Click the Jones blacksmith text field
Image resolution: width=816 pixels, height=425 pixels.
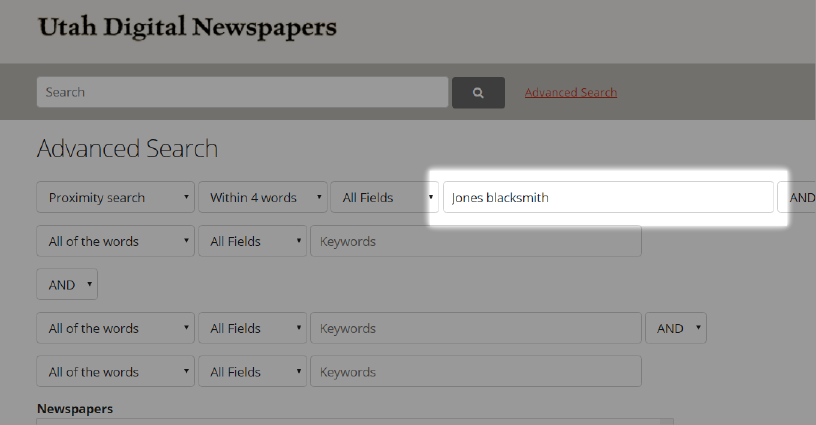[x=608, y=197]
